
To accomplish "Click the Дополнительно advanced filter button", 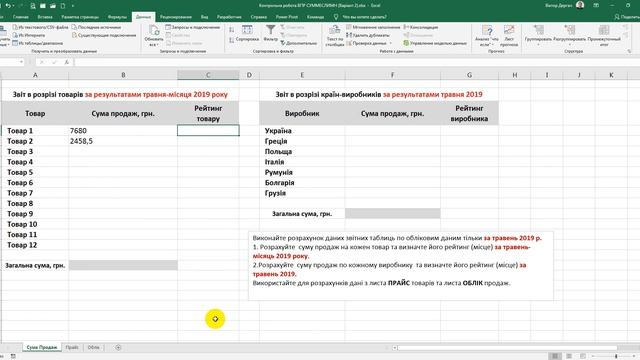I will pos(299,43).
